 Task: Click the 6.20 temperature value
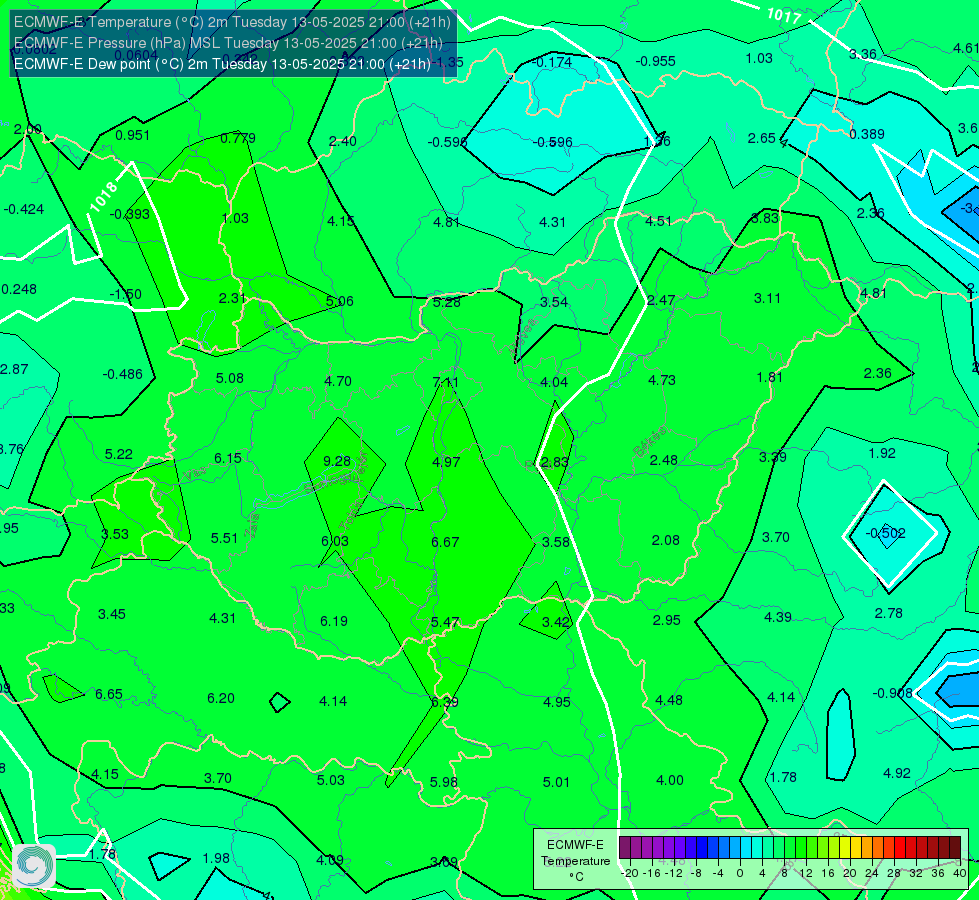[x=221, y=698]
